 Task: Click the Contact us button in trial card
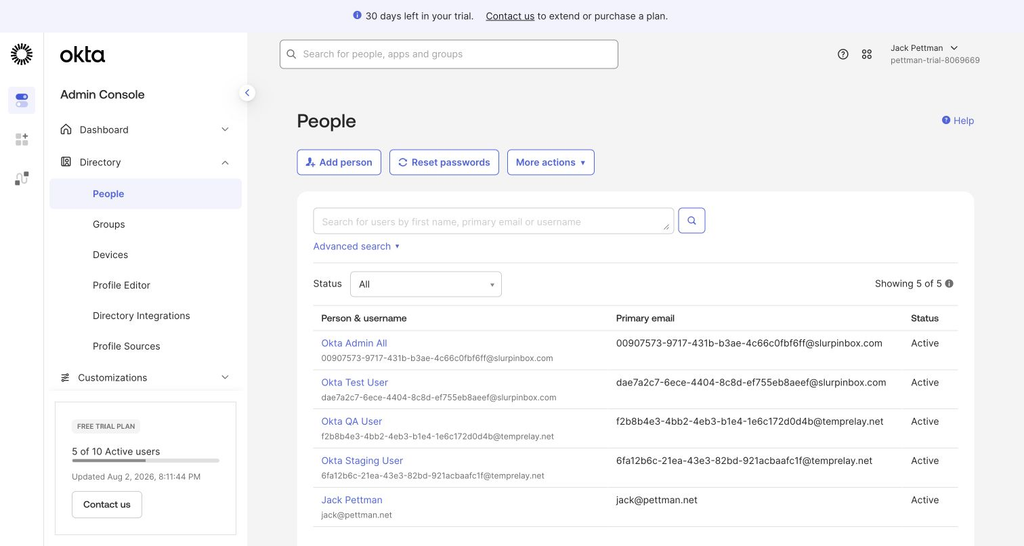[x=106, y=504]
